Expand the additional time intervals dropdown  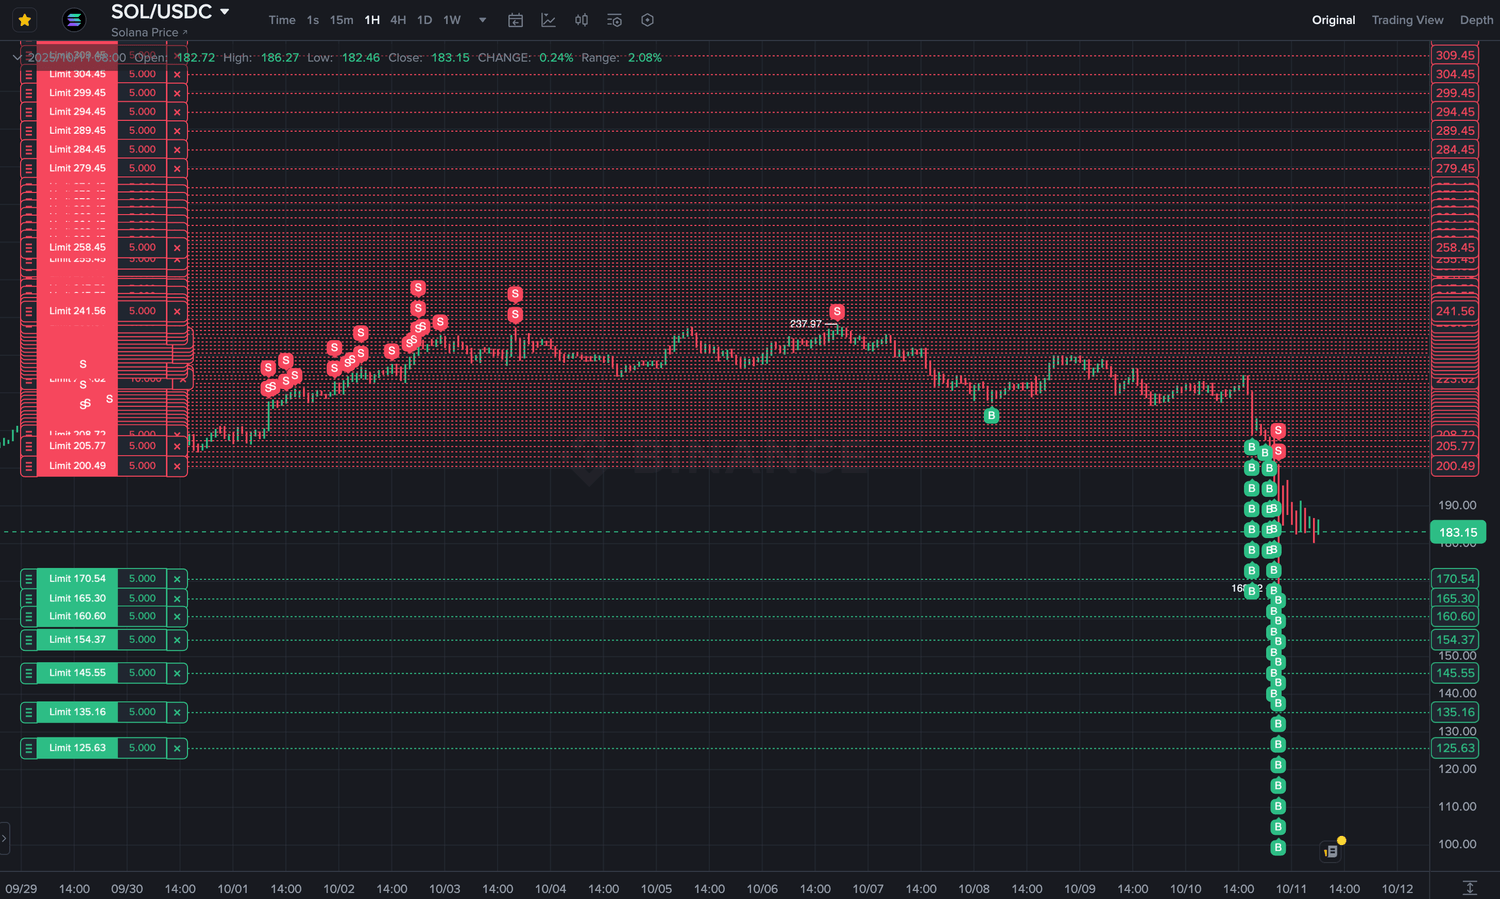pyautogui.click(x=483, y=20)
